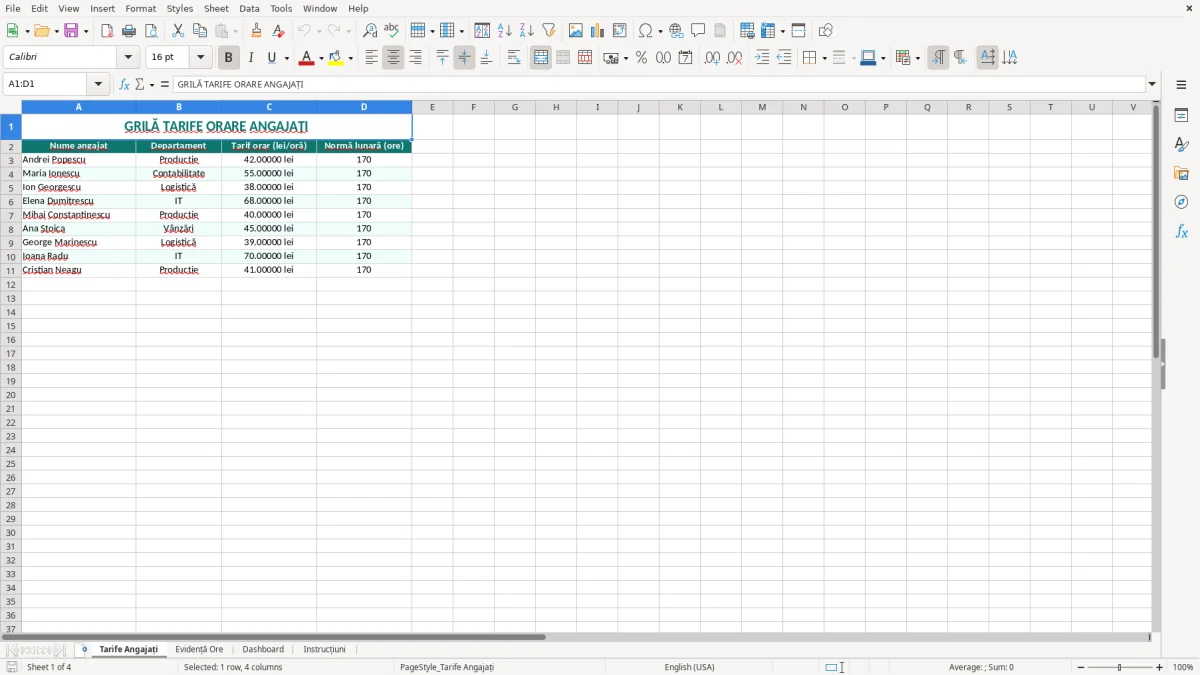
Task: Open the sidebar Gallery icon
Action: 1181,173
